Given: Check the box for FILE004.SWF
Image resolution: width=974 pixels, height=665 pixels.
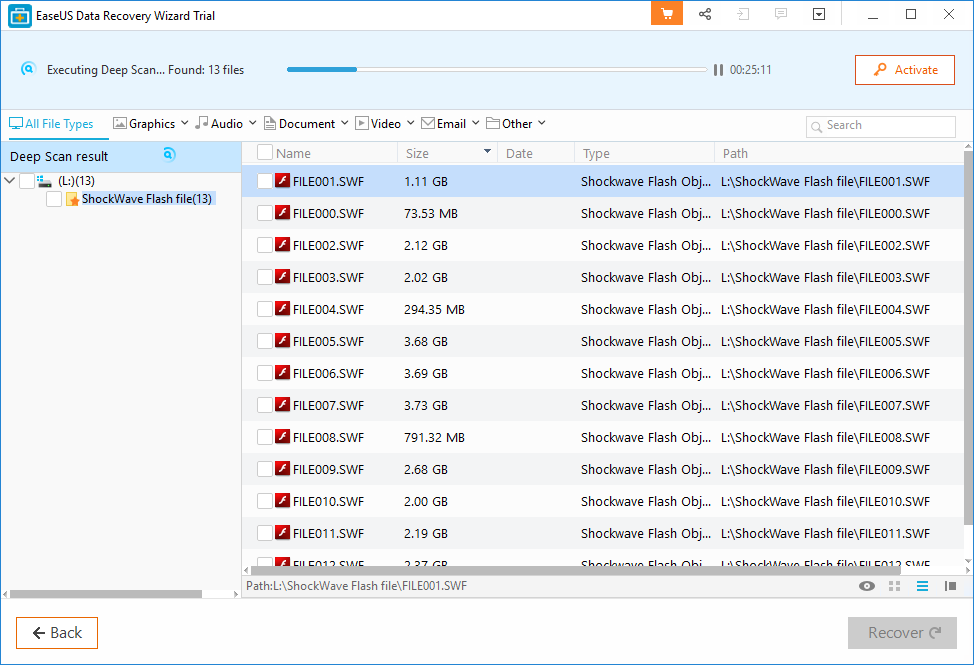Looking at the screenshot, I should 265,309.
